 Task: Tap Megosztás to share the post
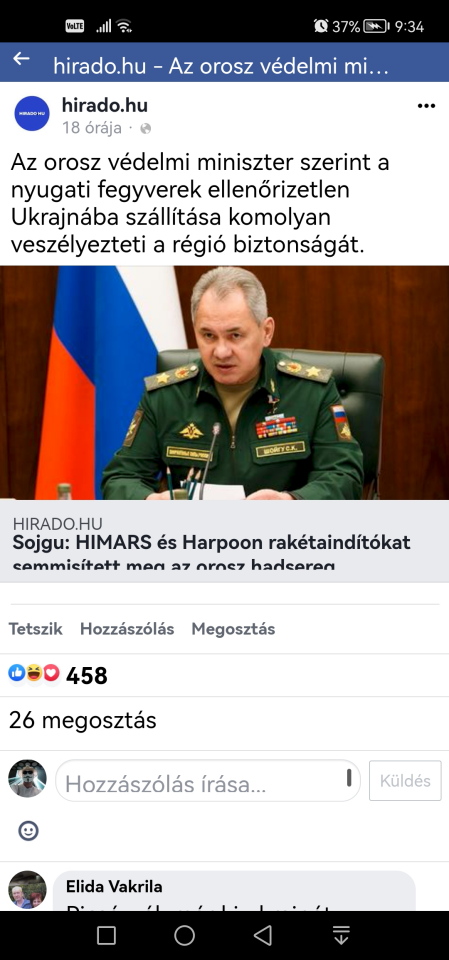click(233, 629)
